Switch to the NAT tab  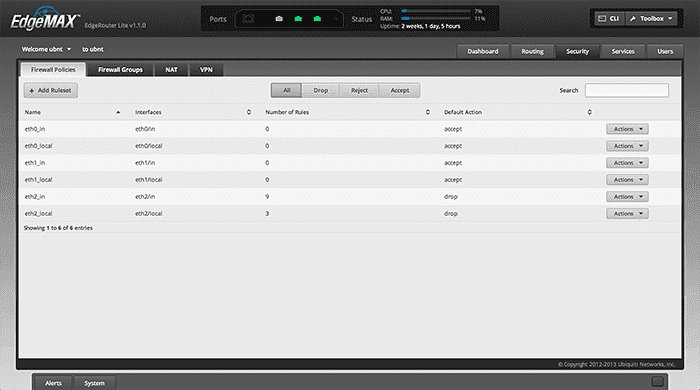coord(171,70)
